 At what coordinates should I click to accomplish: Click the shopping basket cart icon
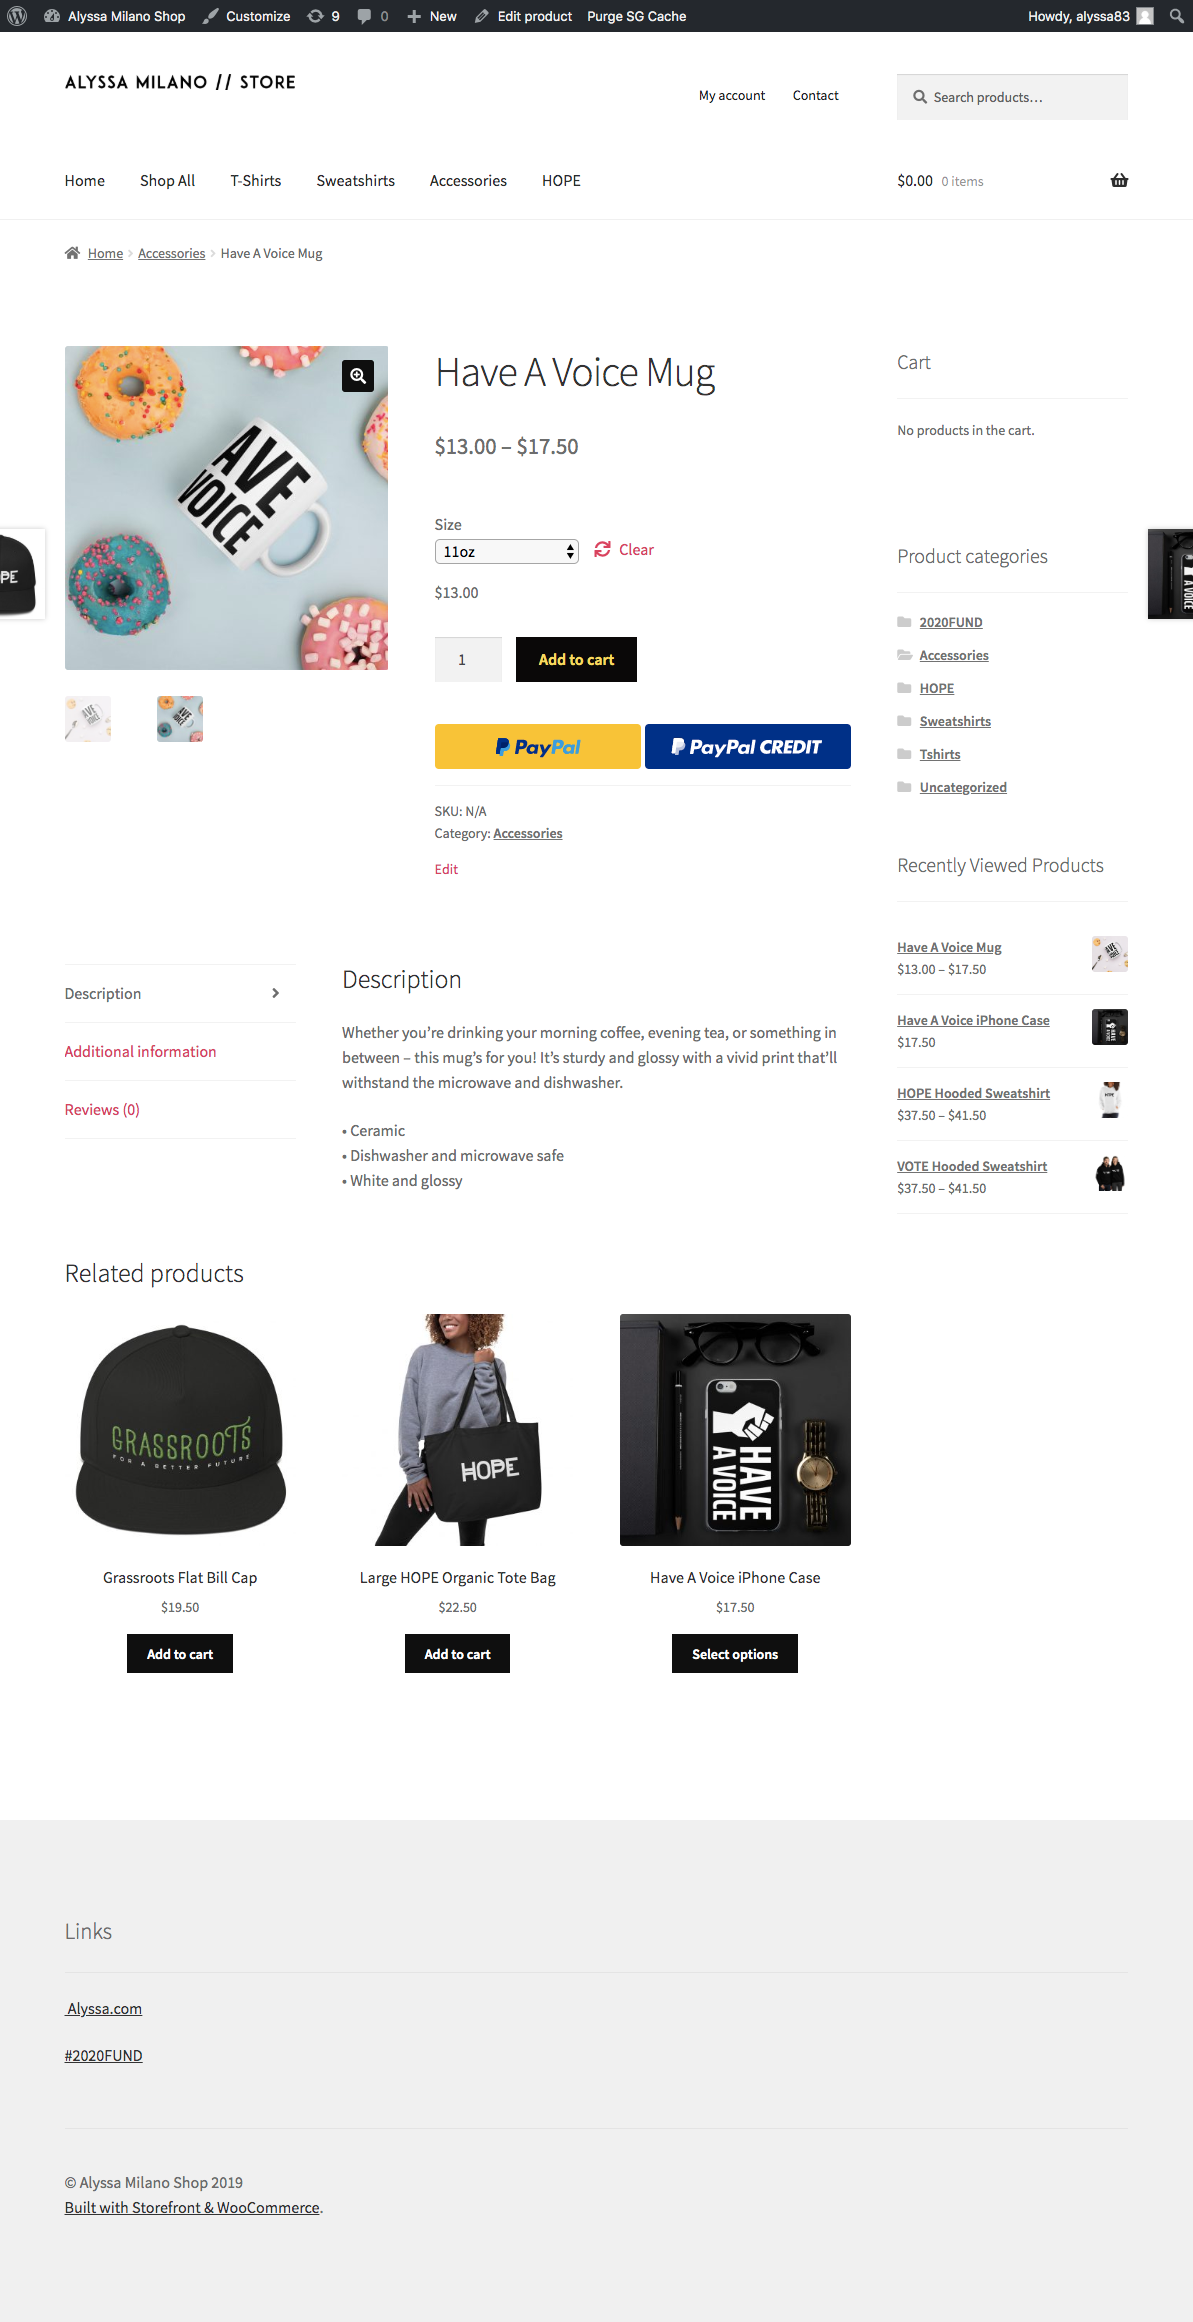(1119, 181)
